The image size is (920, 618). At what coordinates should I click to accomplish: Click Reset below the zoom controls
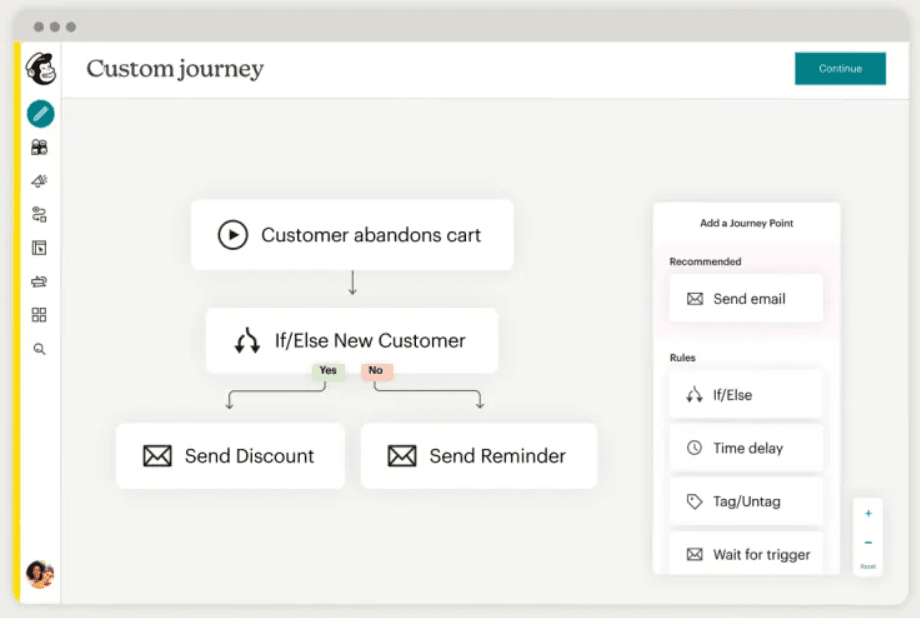tap(867, 565)
